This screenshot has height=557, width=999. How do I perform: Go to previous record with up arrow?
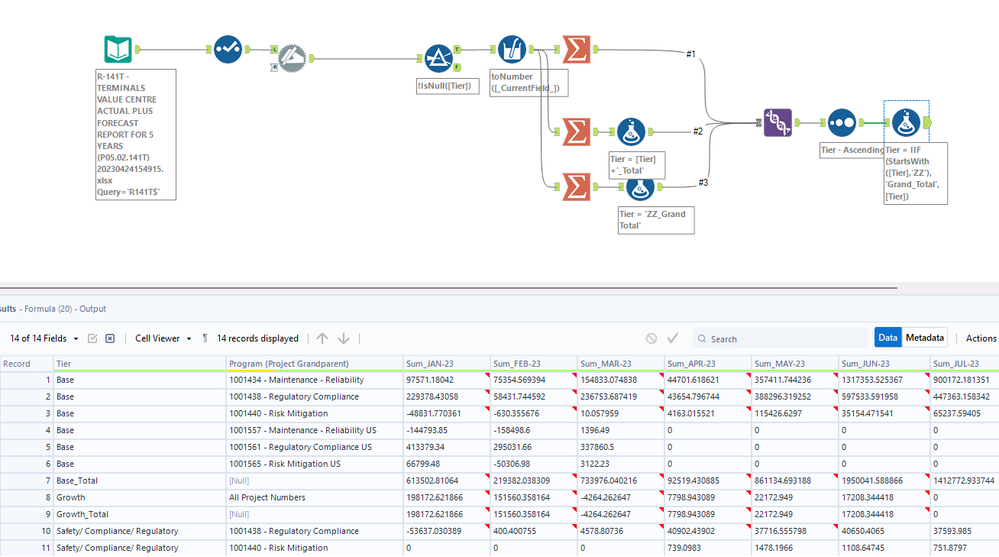point(322,338)
